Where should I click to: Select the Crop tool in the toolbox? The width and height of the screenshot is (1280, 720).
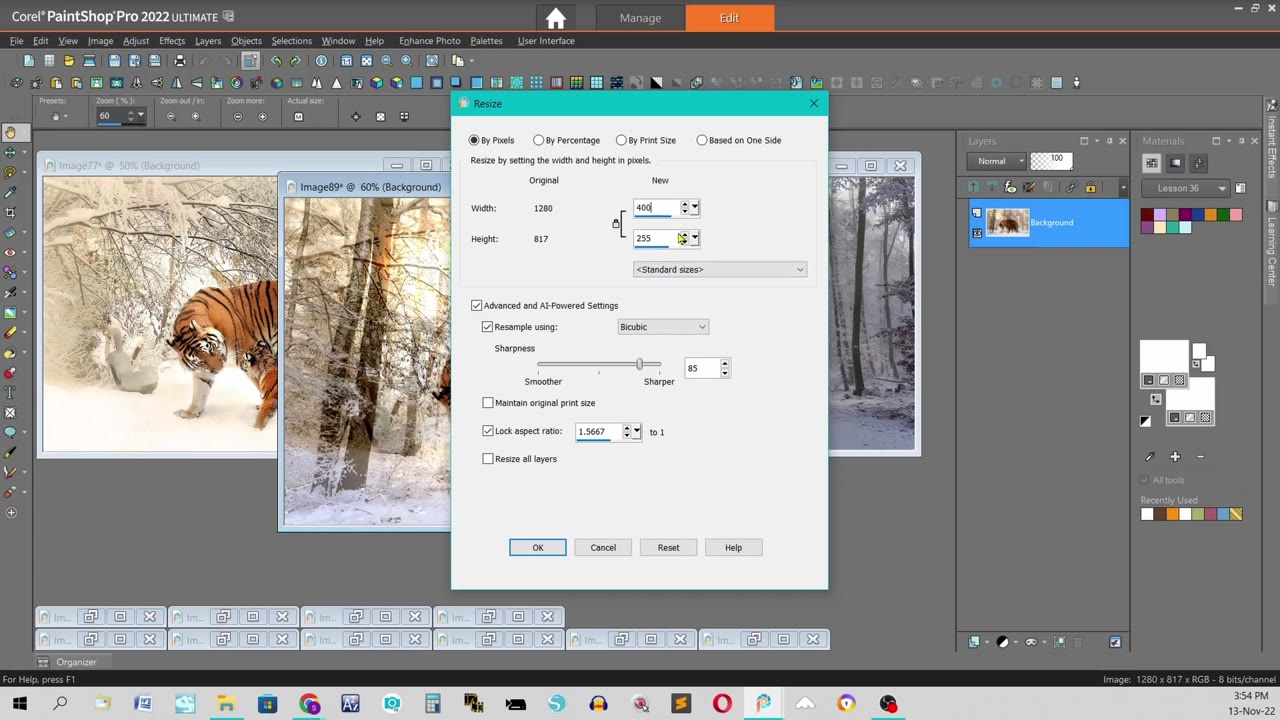point(10,212)
